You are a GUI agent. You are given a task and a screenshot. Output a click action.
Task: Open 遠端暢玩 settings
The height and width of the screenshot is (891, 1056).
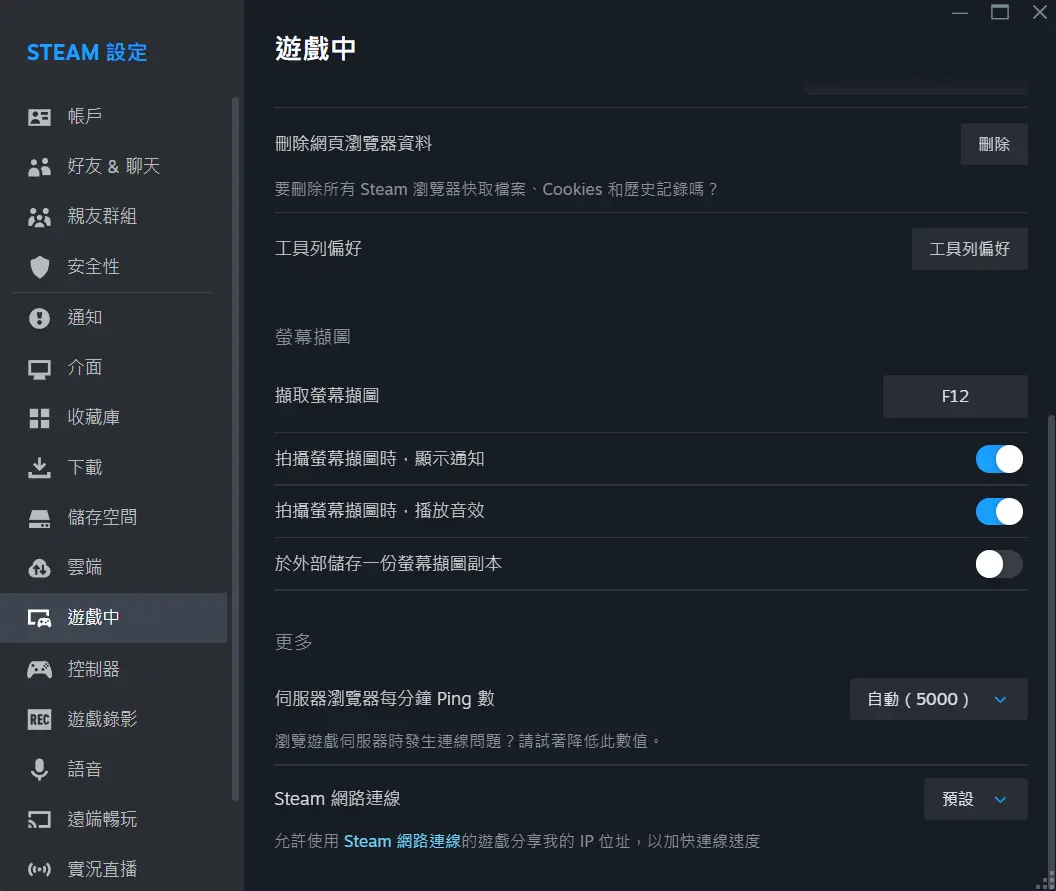pyautogui.click(x=113, y=819)
